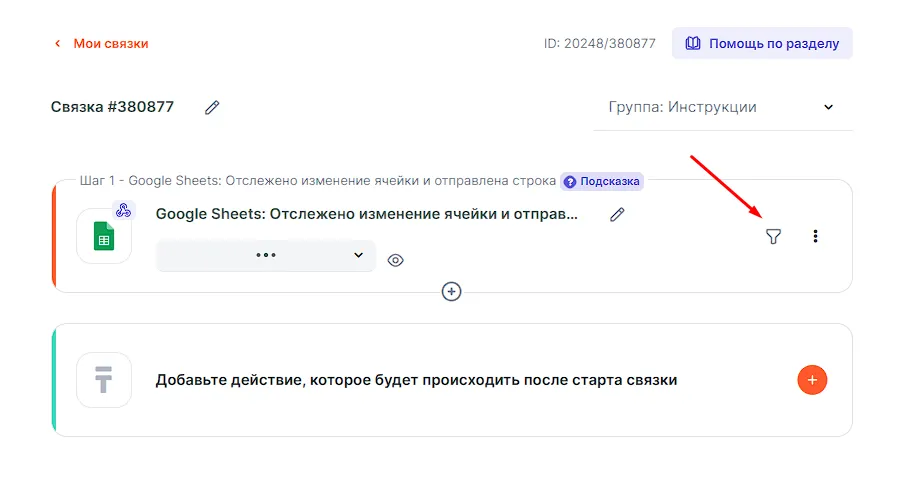The width and height of the screenshot is (901, 497).
Task: Go back using the arrow before Мои связки
Action: [x=57, y=44]
